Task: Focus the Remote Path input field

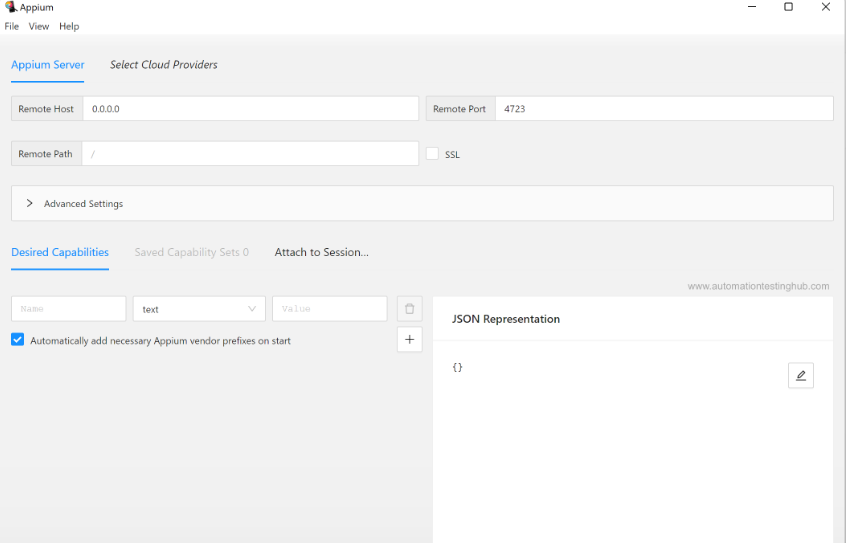Action: [x=250, y=154]
